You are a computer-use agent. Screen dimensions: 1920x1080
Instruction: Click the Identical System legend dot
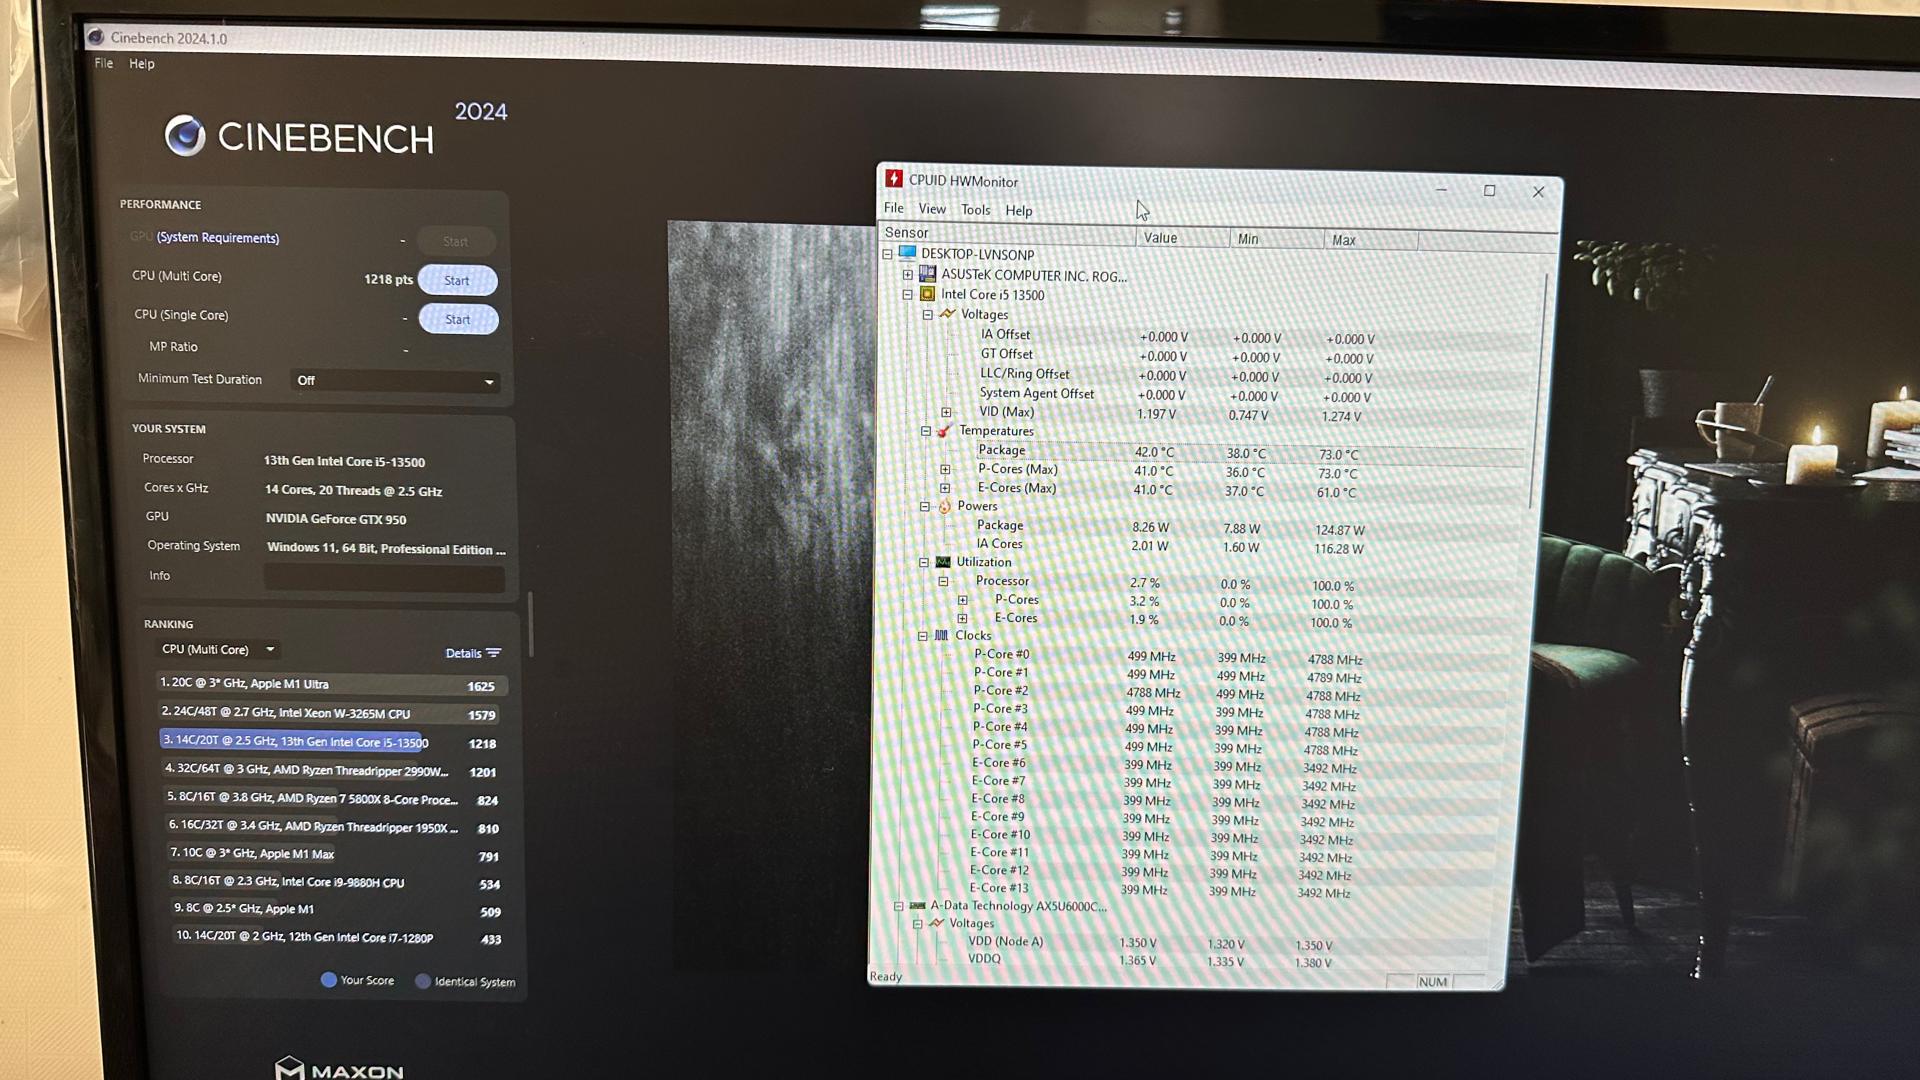coord(423,981)
